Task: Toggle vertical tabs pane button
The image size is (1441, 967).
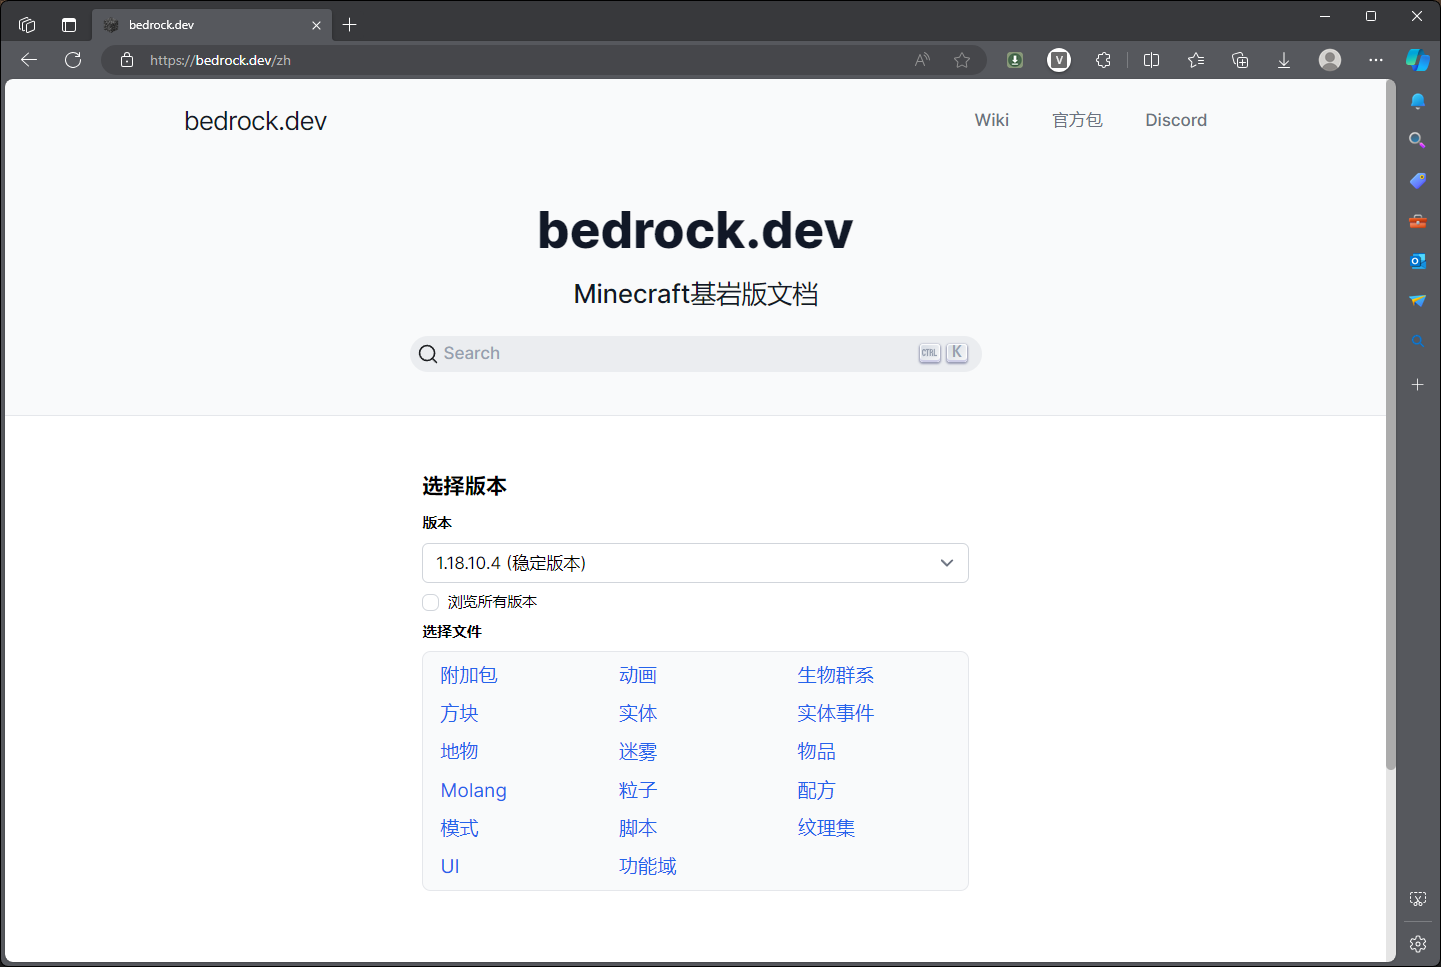Action: tap(69, 25)
